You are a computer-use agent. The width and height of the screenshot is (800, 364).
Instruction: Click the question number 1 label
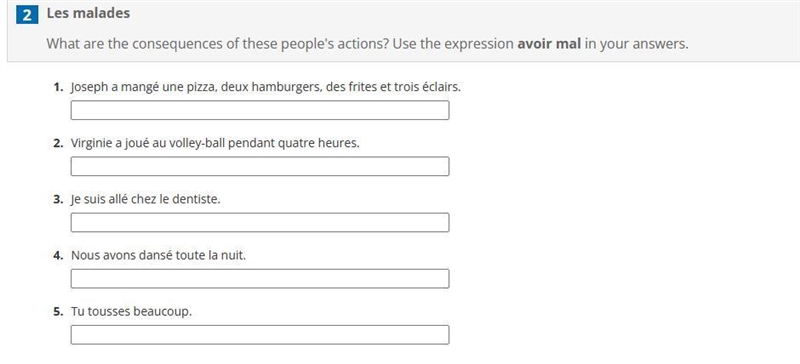[x=58, y=87]
